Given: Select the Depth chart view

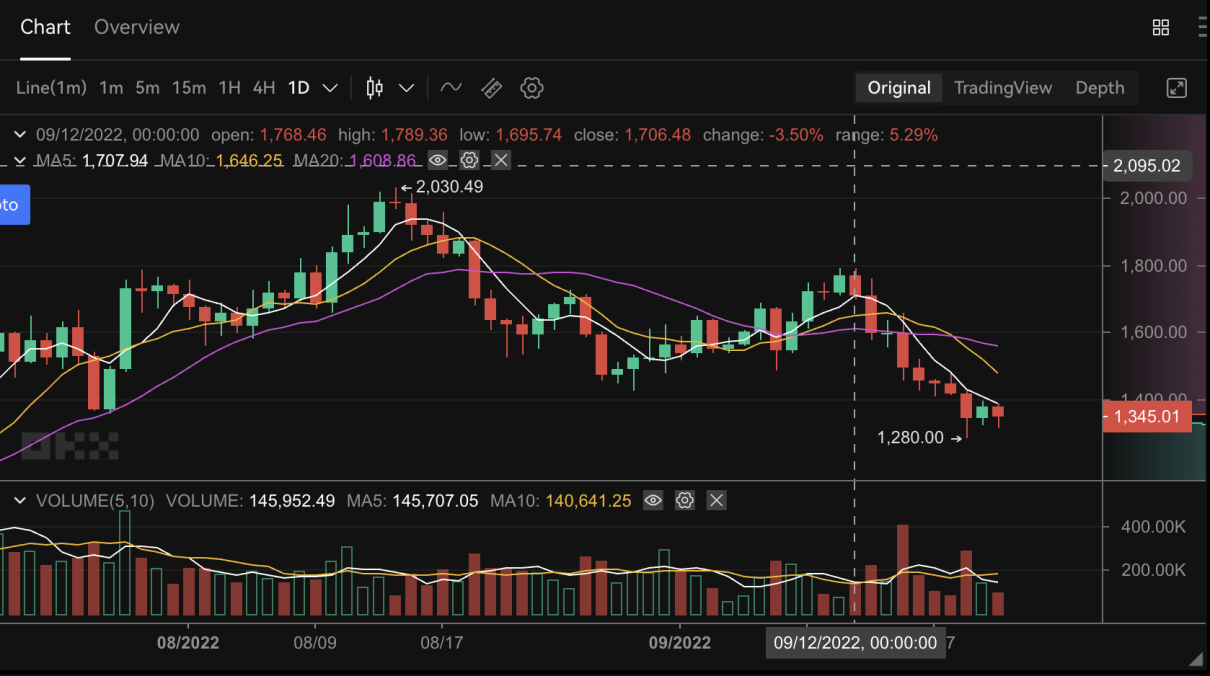Looking at the screenshot, I should pyautogui.click(x=1099, y=88).
